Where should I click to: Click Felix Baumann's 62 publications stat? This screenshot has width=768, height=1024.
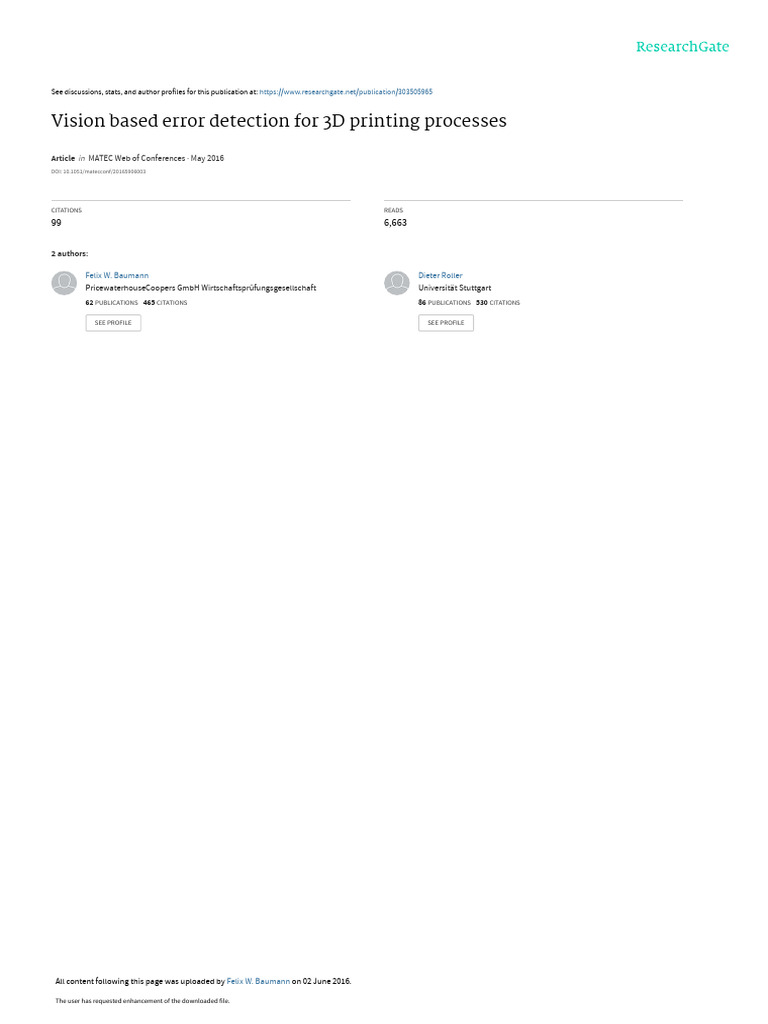click(112, 303)
